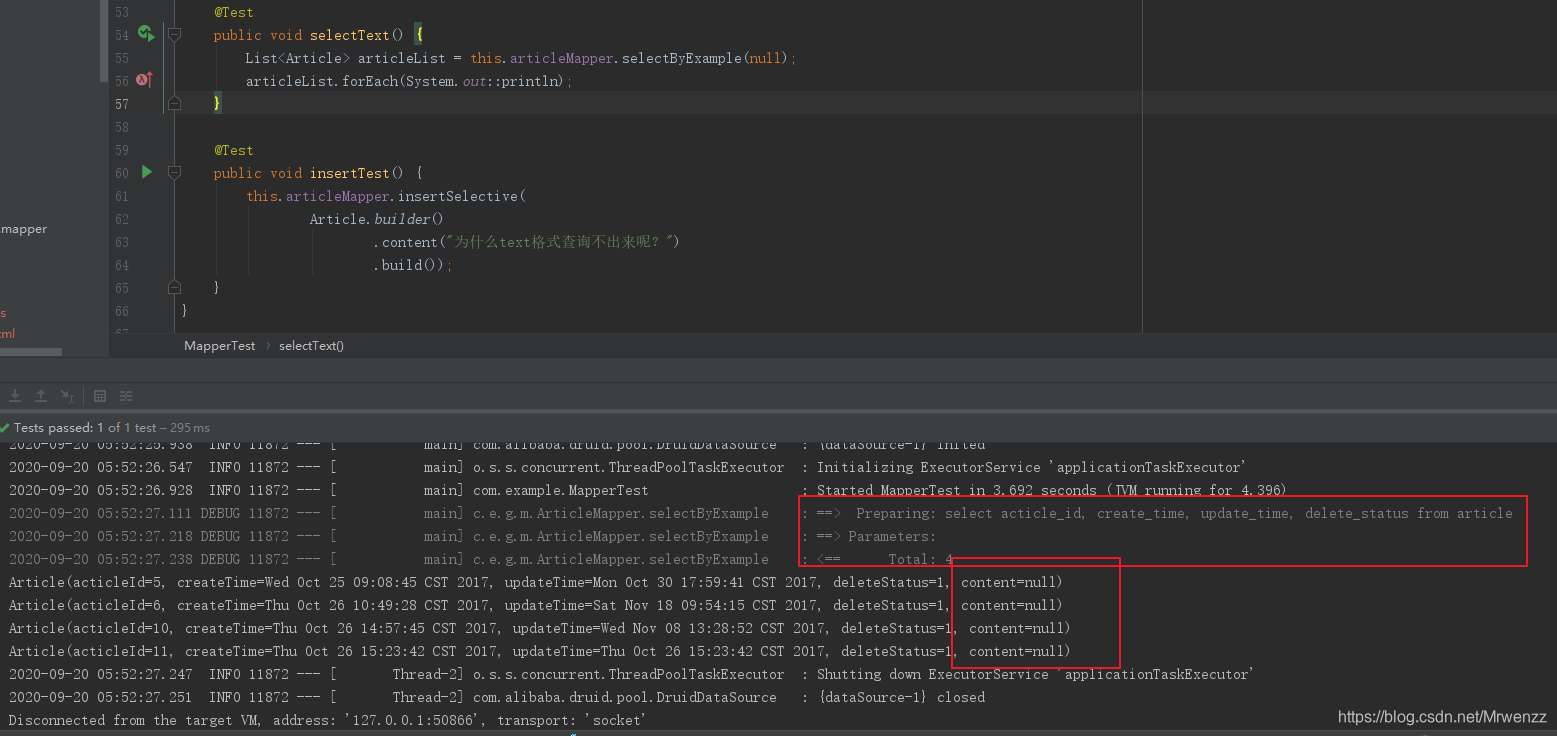This screenshot has width=1557, height=736.
Task: Click the insertTest method name in code
Action: [350, 173]
